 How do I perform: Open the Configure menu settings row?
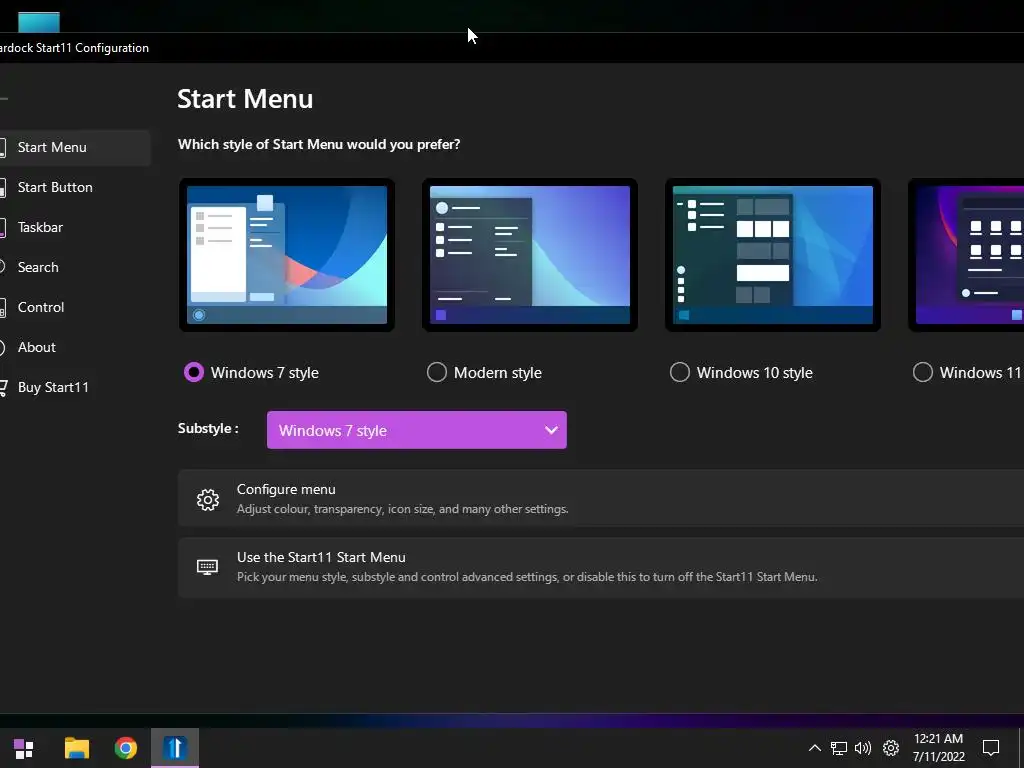click(x=601, y=498)
